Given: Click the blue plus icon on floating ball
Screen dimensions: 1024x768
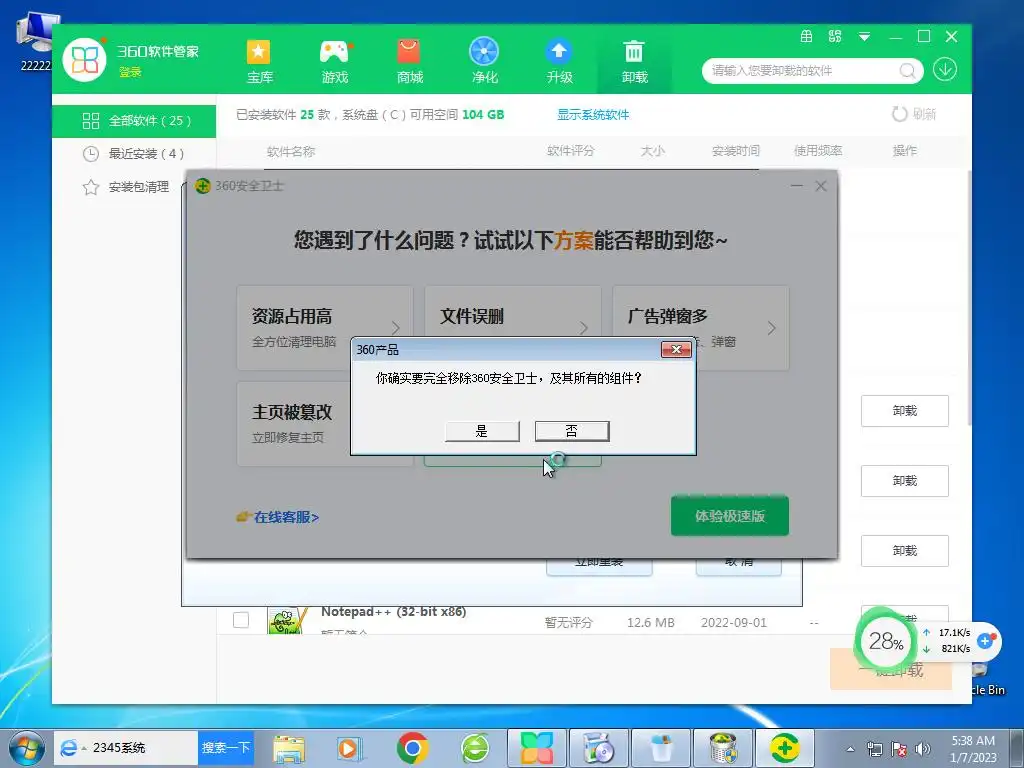Looking at the screenshot, I should 985,641.
